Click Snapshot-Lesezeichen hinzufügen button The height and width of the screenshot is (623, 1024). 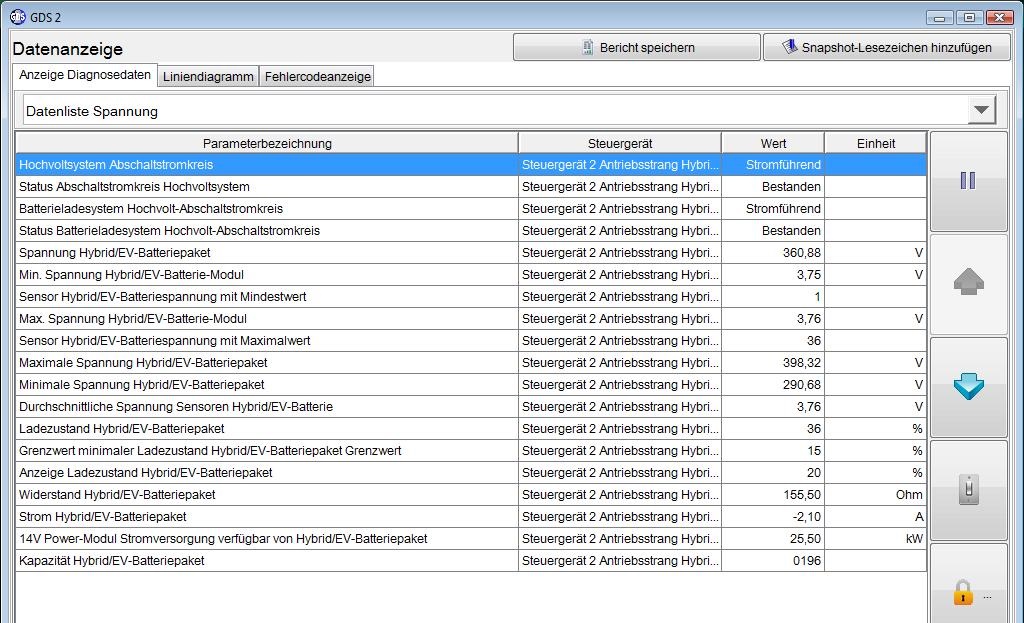coord(886,47)
